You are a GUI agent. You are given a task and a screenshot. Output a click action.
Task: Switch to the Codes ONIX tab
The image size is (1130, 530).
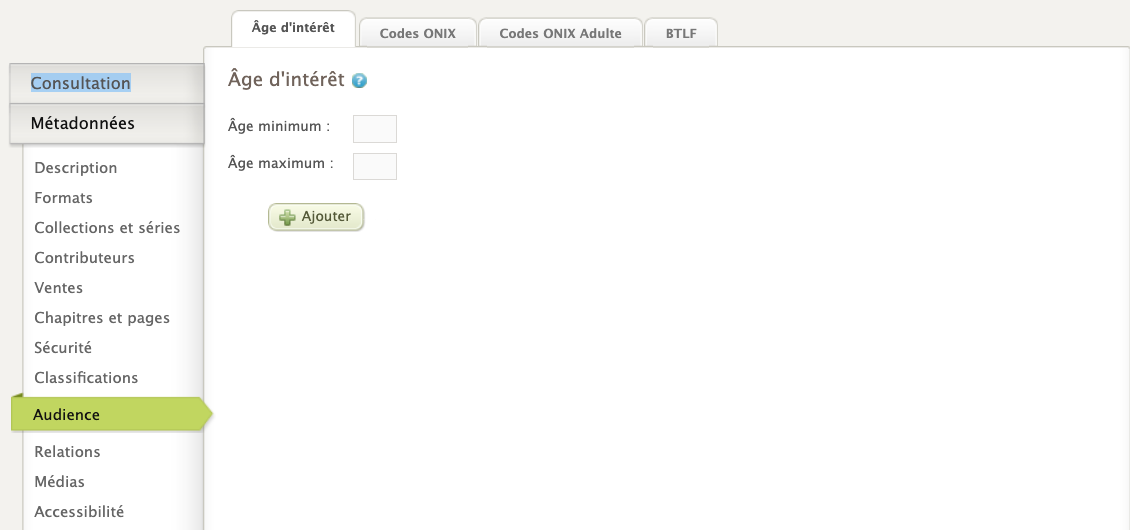[x=418, y=33]
